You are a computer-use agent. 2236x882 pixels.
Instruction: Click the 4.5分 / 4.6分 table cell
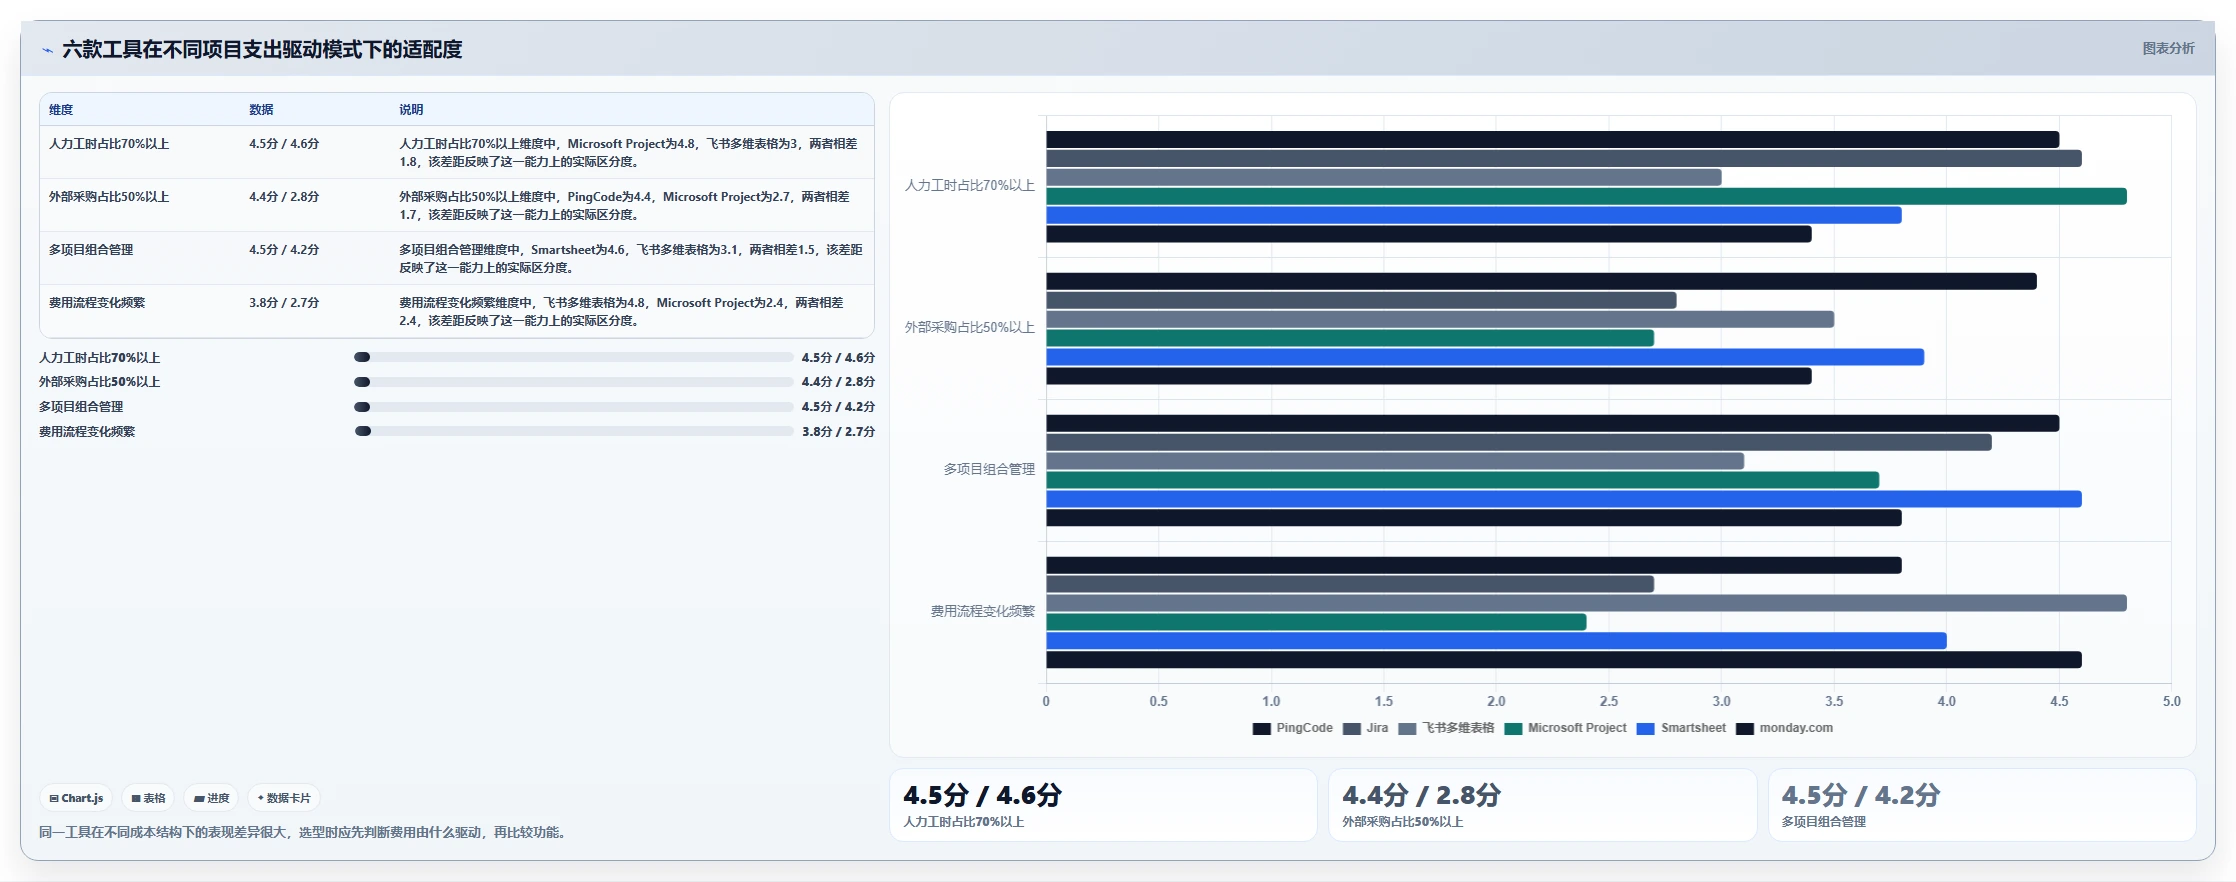(284, 144)
